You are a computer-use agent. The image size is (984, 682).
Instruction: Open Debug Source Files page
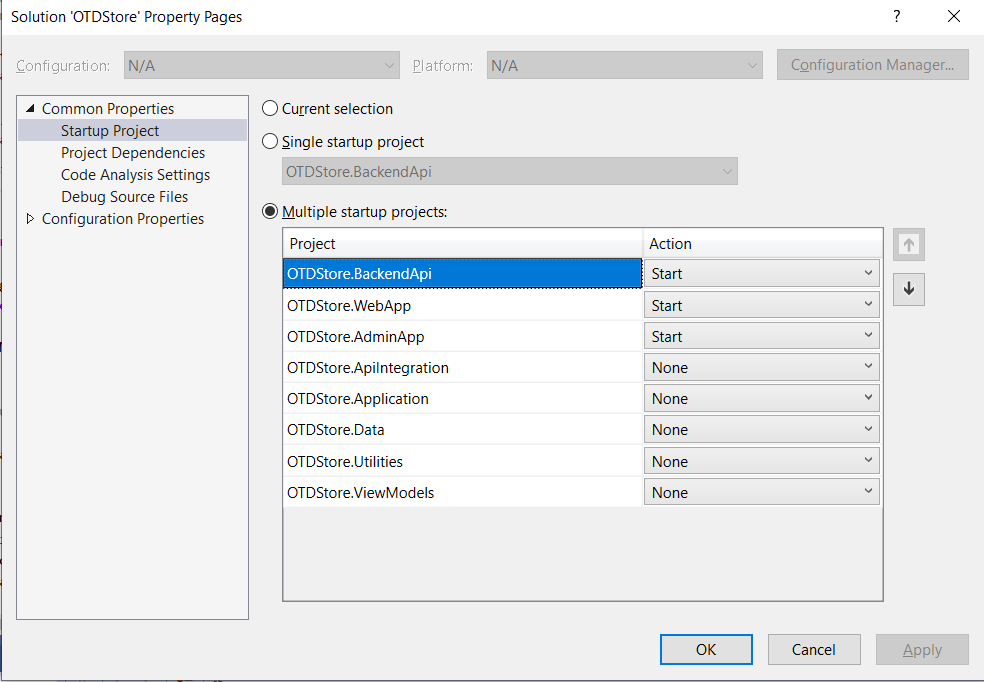(x=124, y=196)
